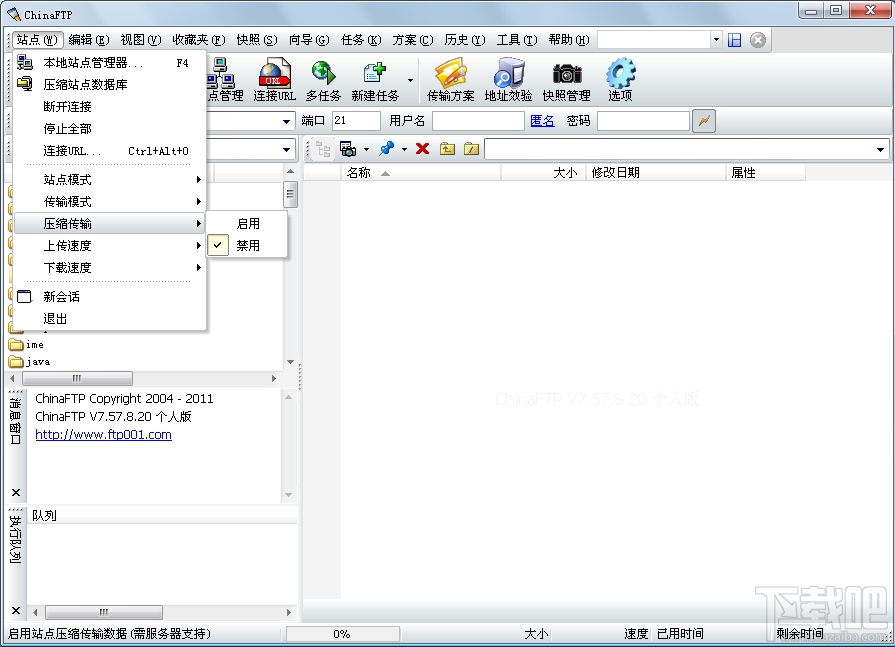The width and height of the screenshot is (895, 647).
Task: Click the 匿名 login link
Action: click(x=542, y=119)
